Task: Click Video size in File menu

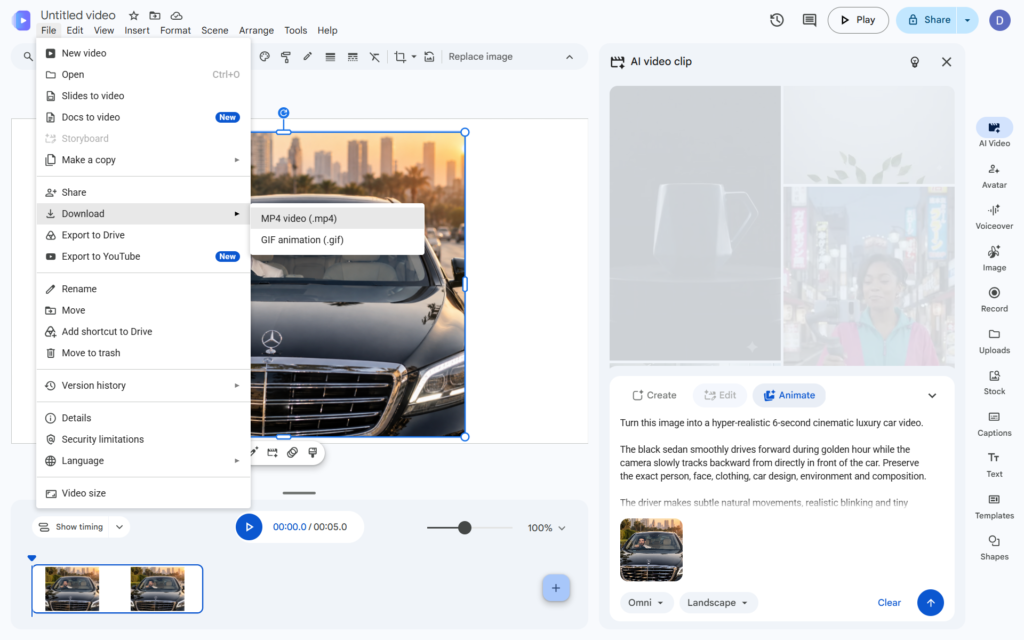Action: [144, 493]
